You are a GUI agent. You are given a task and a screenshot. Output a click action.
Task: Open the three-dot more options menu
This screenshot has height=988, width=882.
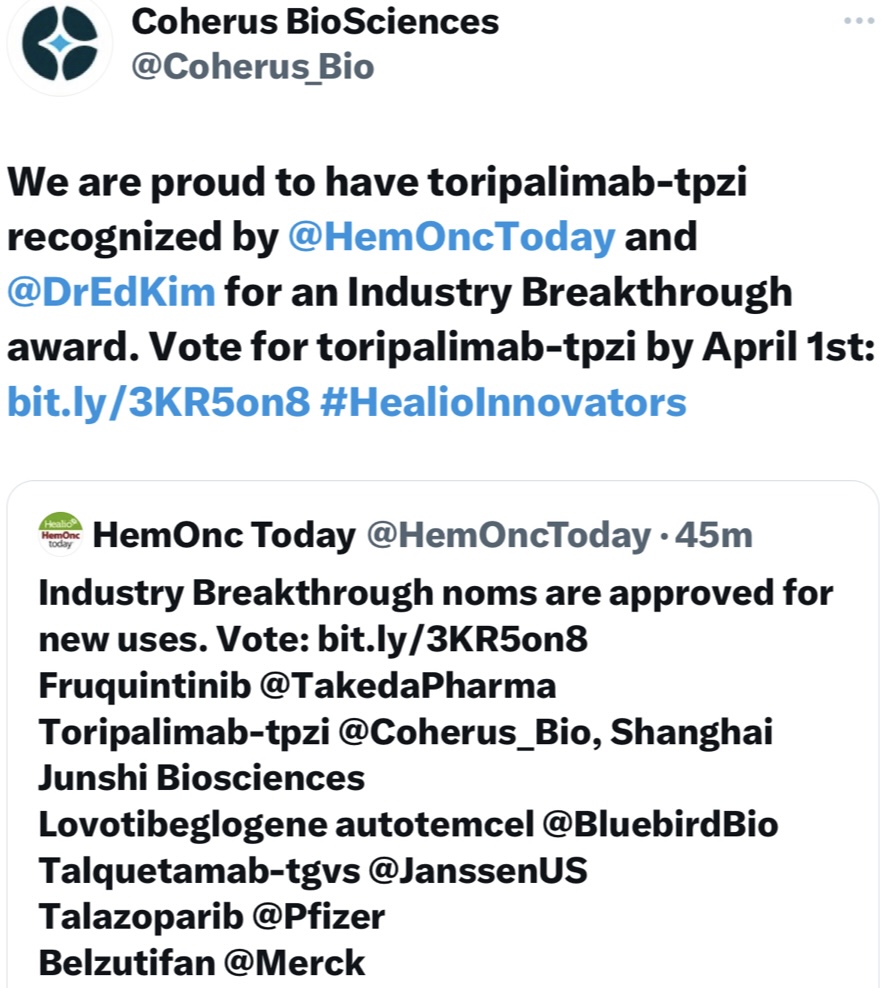click(x=859, y=21)
